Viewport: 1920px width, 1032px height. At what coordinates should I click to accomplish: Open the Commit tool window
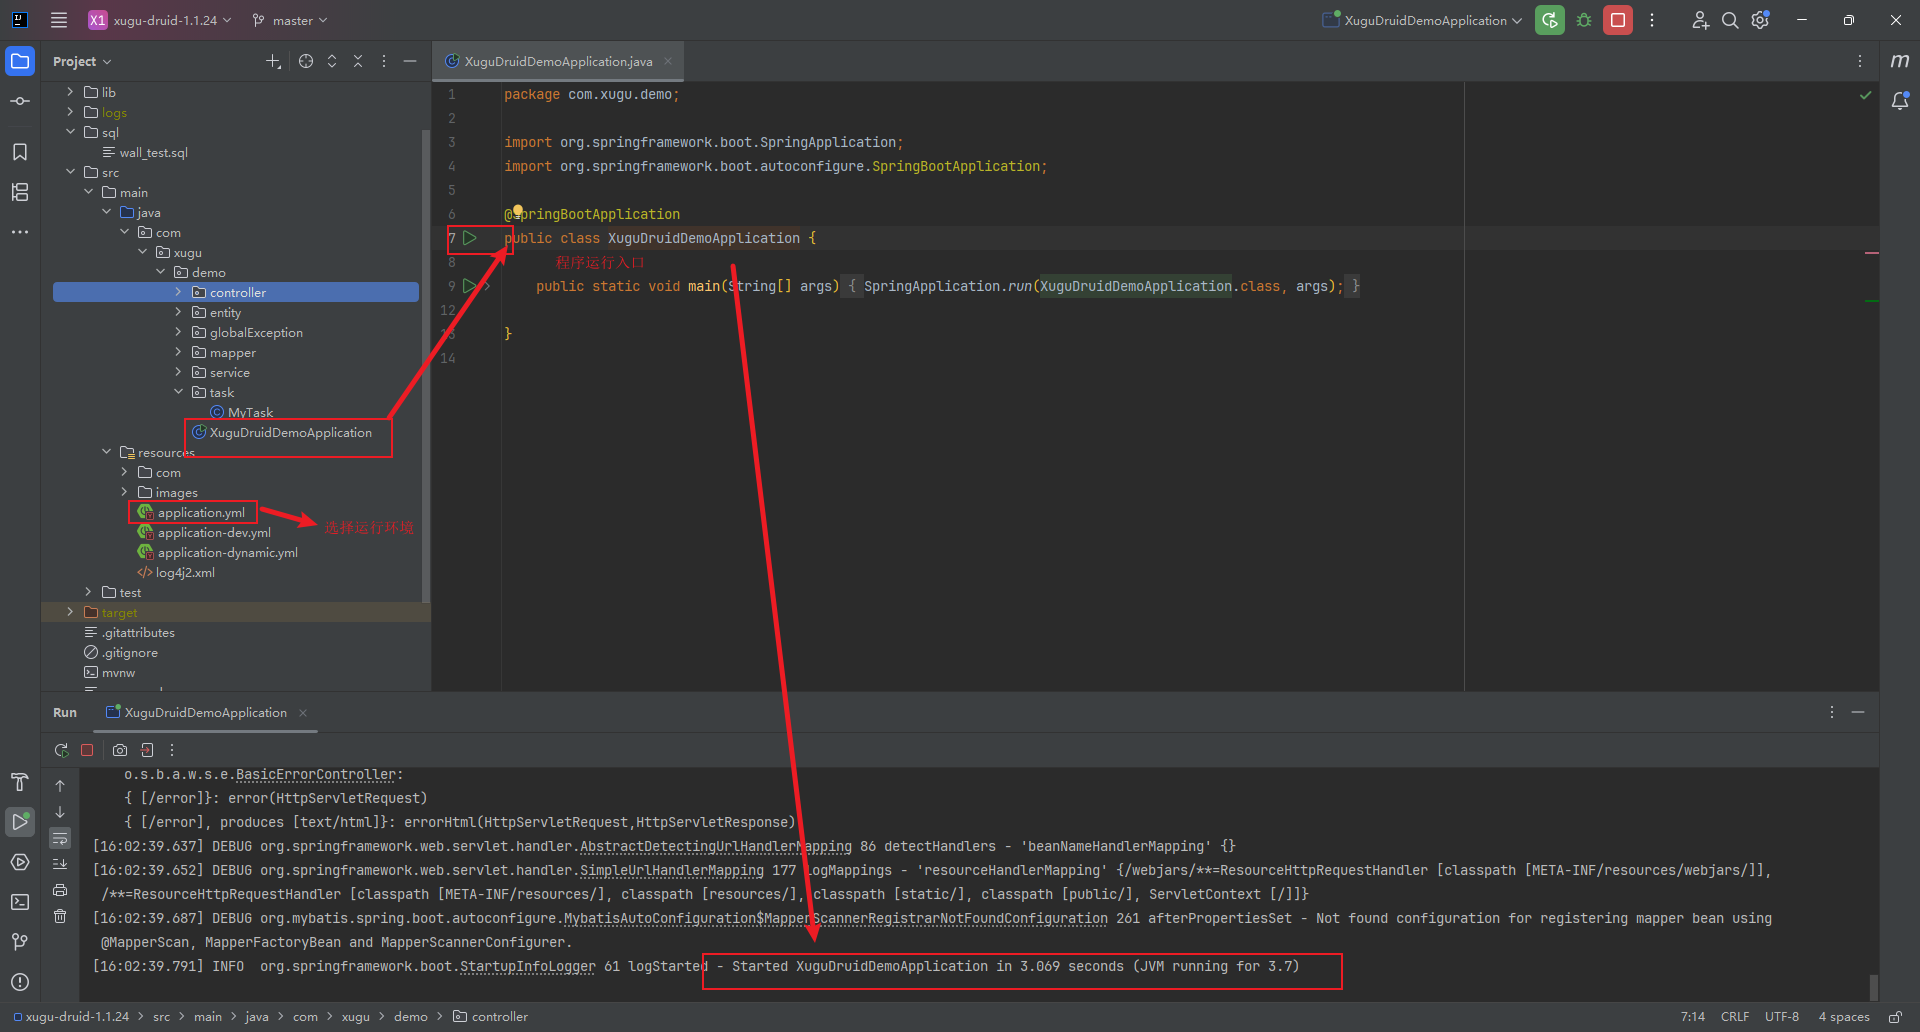click(20, 101)
